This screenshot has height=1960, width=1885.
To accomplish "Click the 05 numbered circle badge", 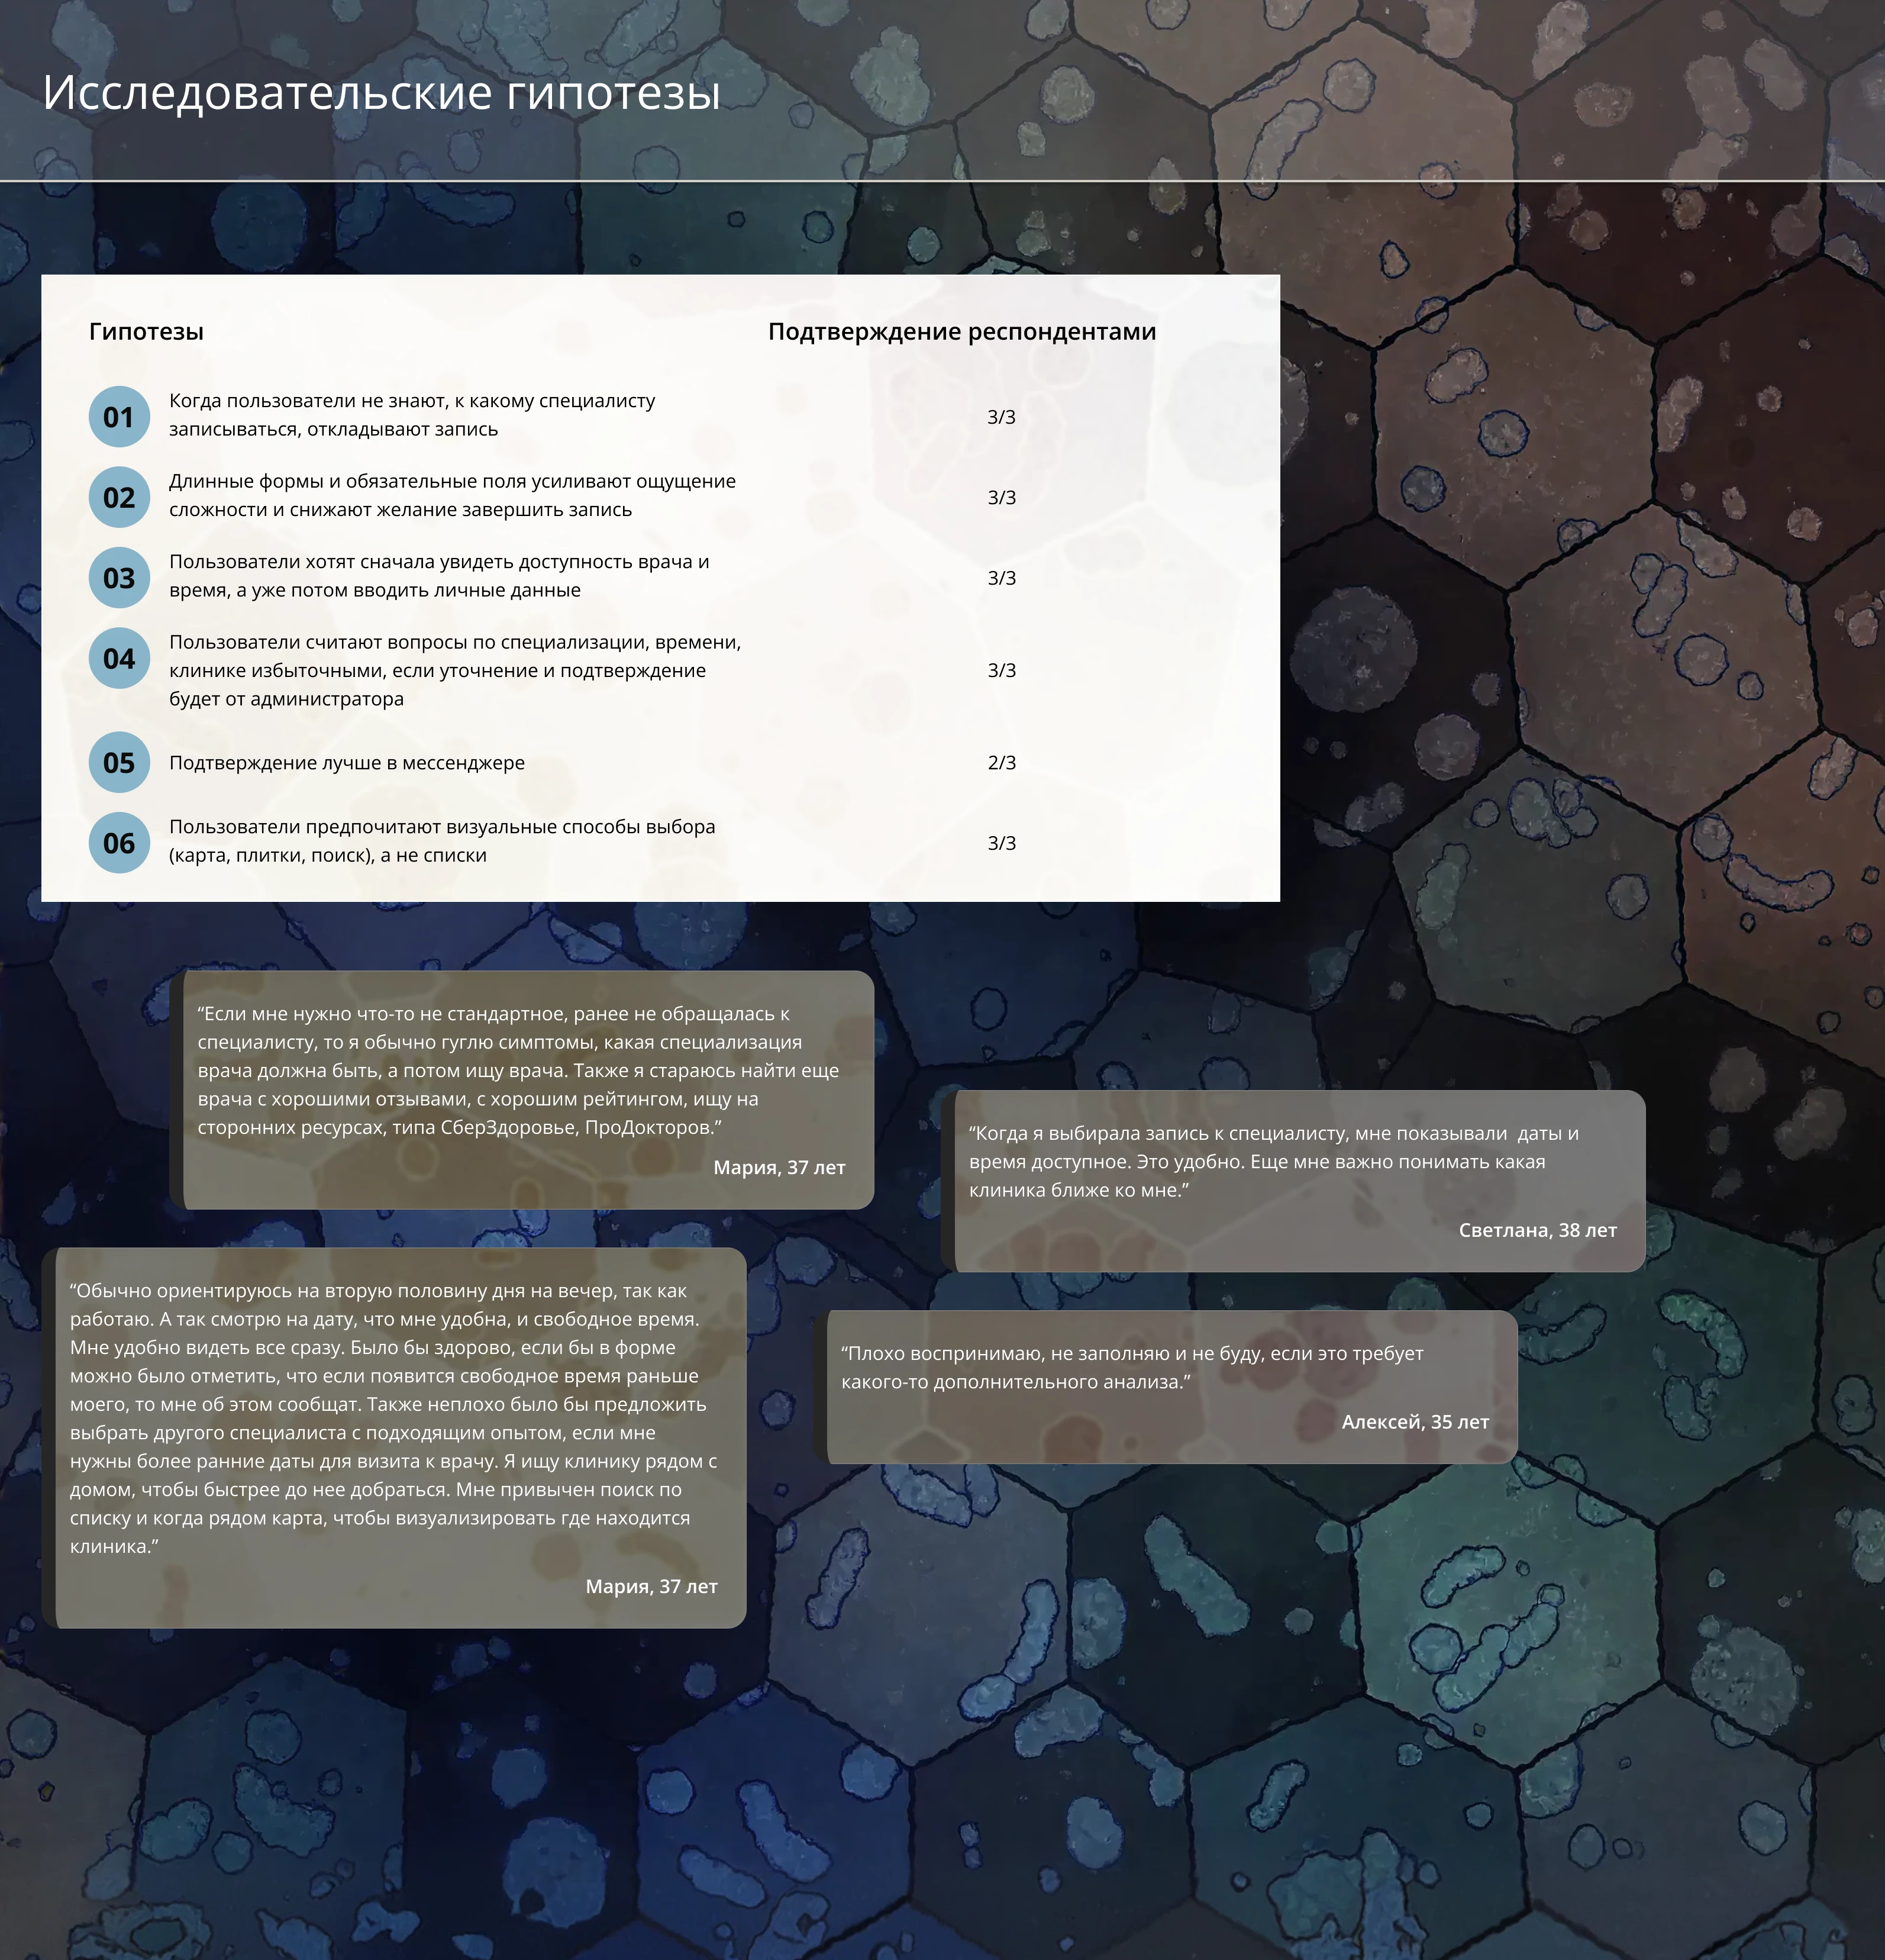I will 119,762.
